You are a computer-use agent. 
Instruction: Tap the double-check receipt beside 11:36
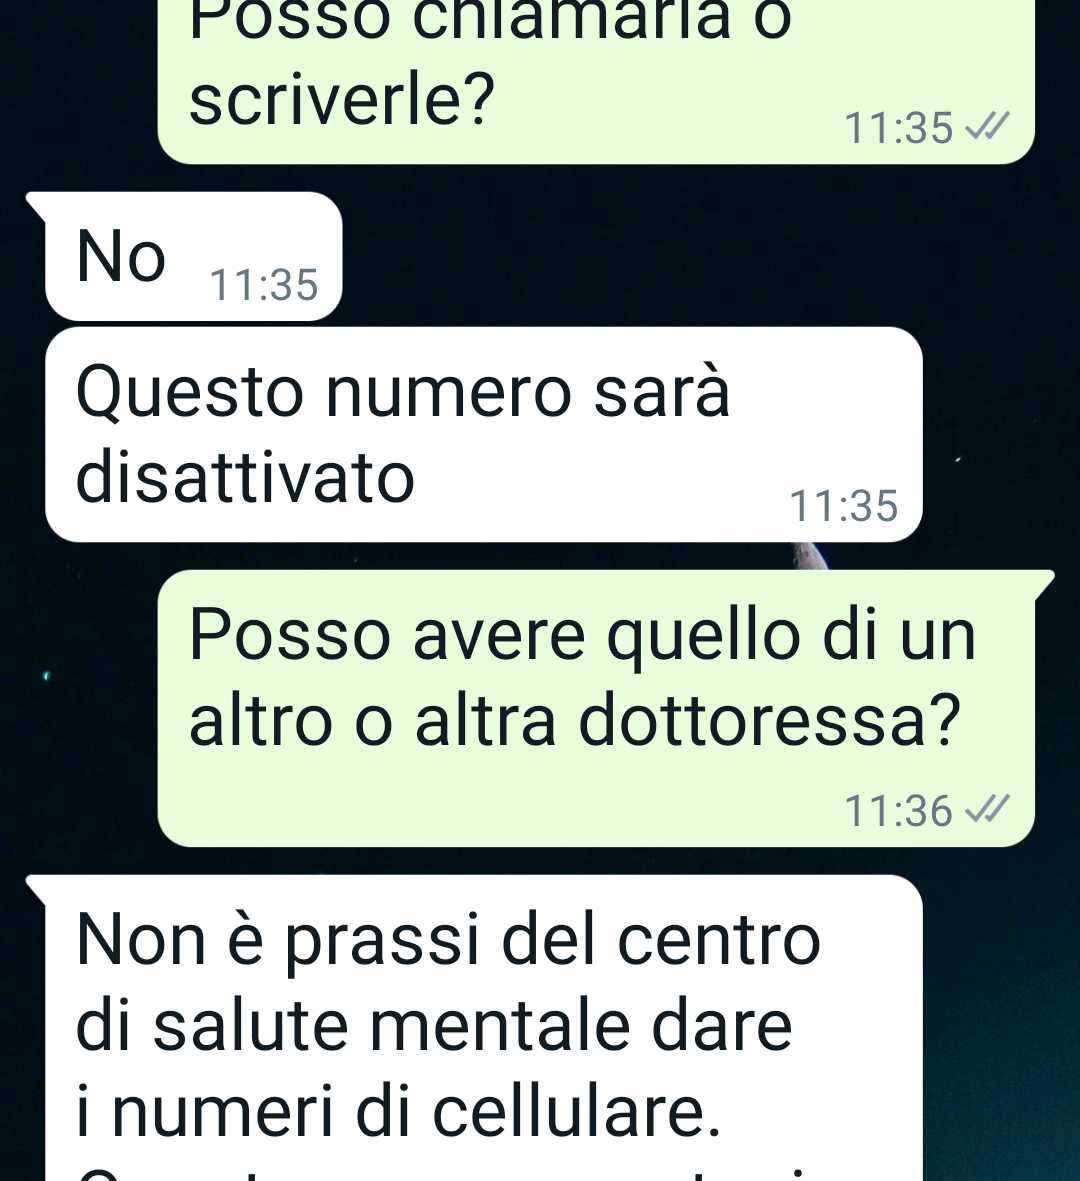pyautogui.click(x=987, y=810)
